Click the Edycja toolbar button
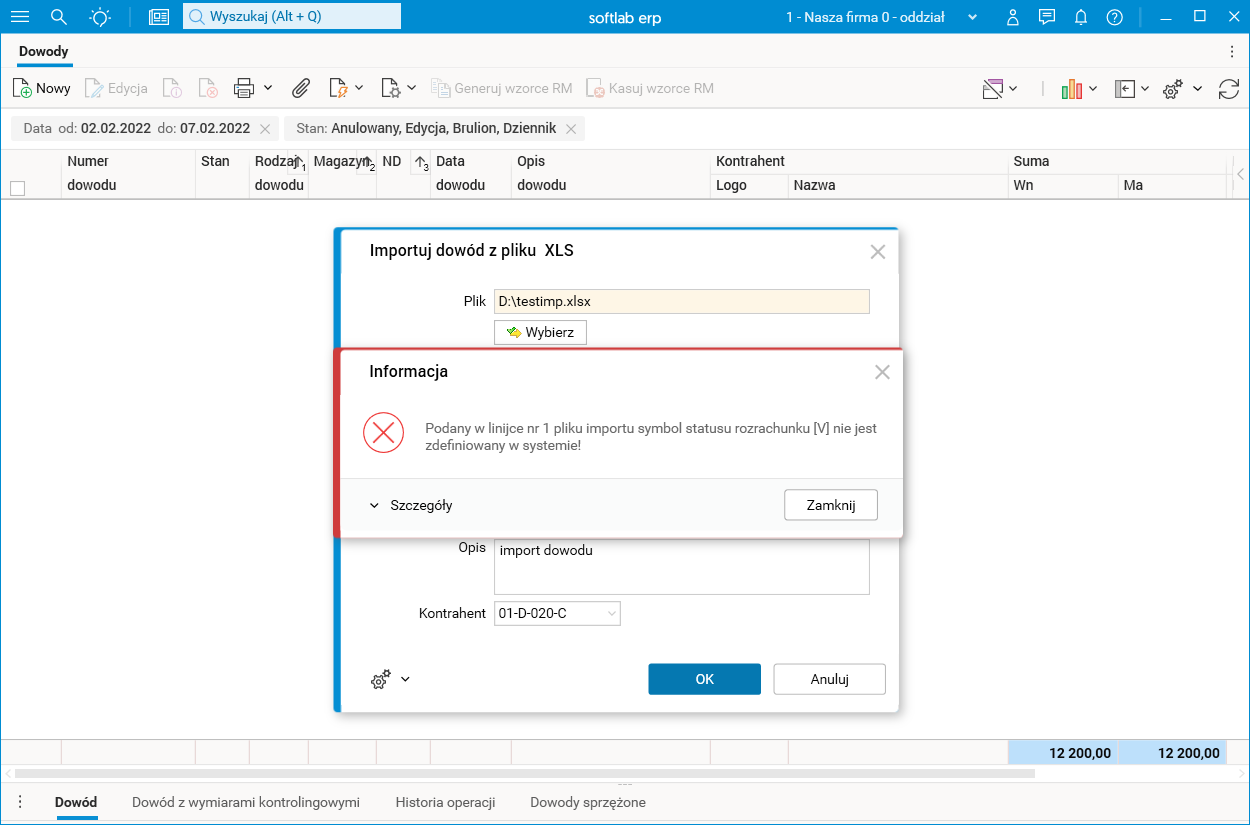The height and width of the screenshot is (825, 1250). (x=116, y=88)
